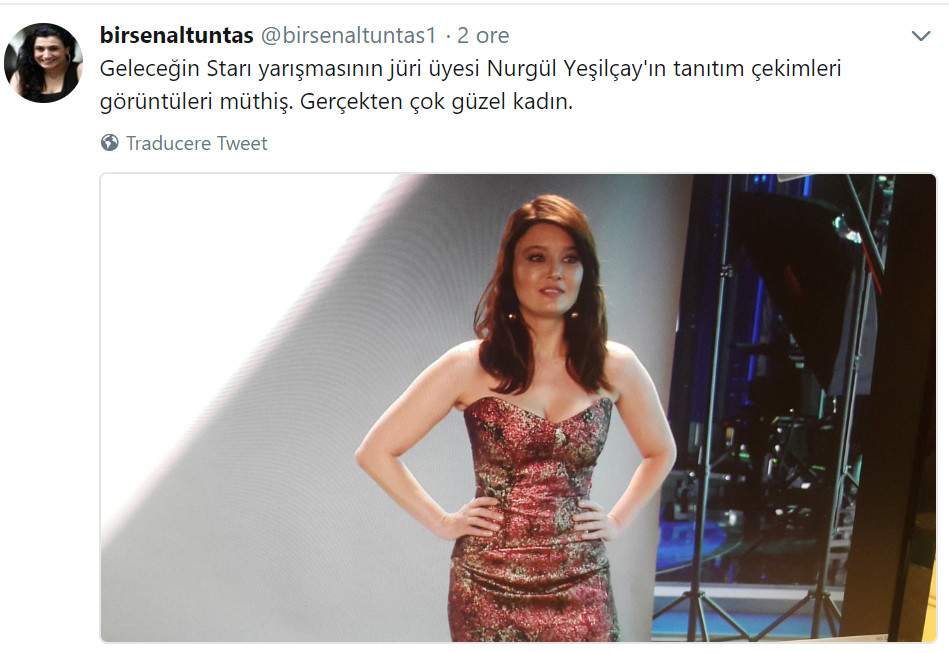
Task: Click the tweet's first line starting Geleceğin Starı
Action: (470, 69)
